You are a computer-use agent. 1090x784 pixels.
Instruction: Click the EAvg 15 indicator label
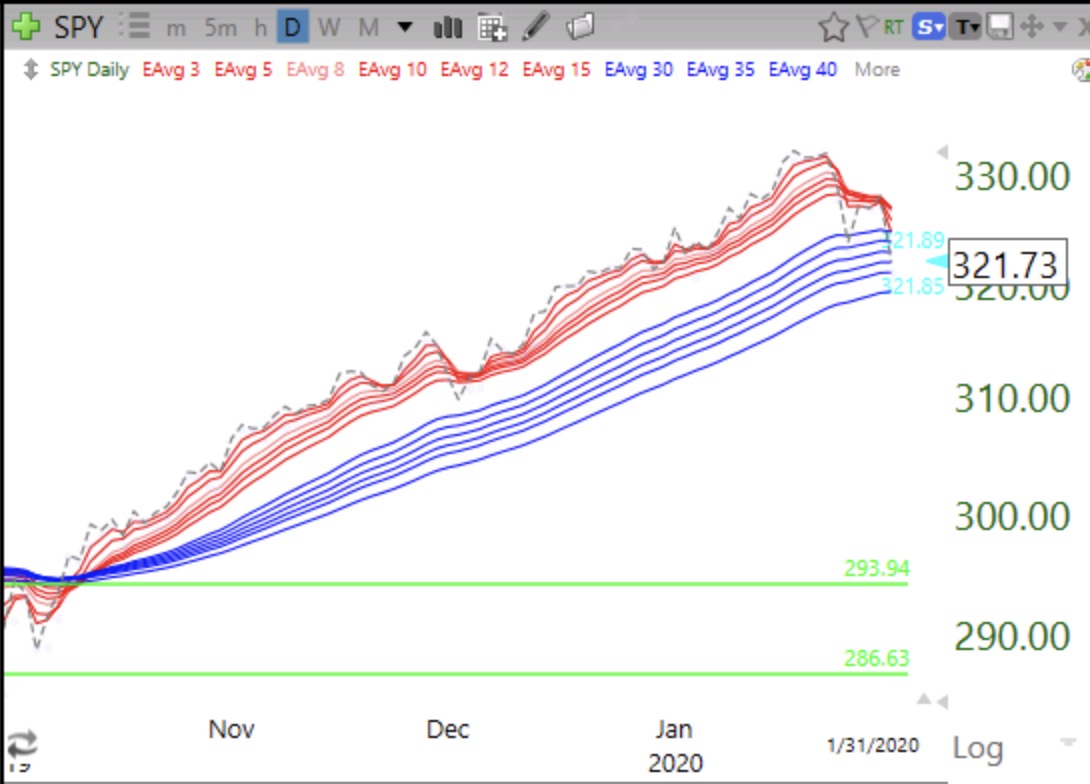[556, 70]
